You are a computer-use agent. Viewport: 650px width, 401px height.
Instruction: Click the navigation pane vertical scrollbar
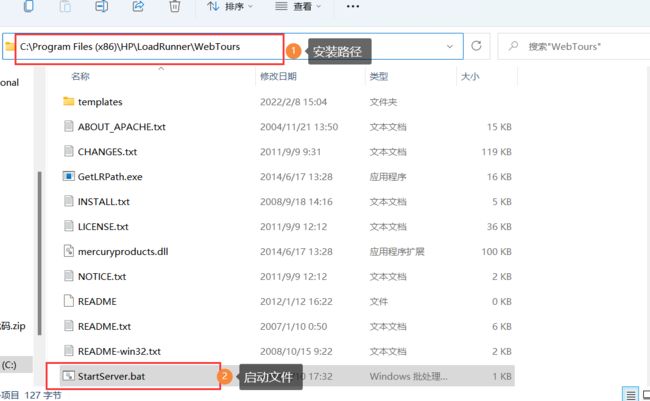tap(39, 253)
